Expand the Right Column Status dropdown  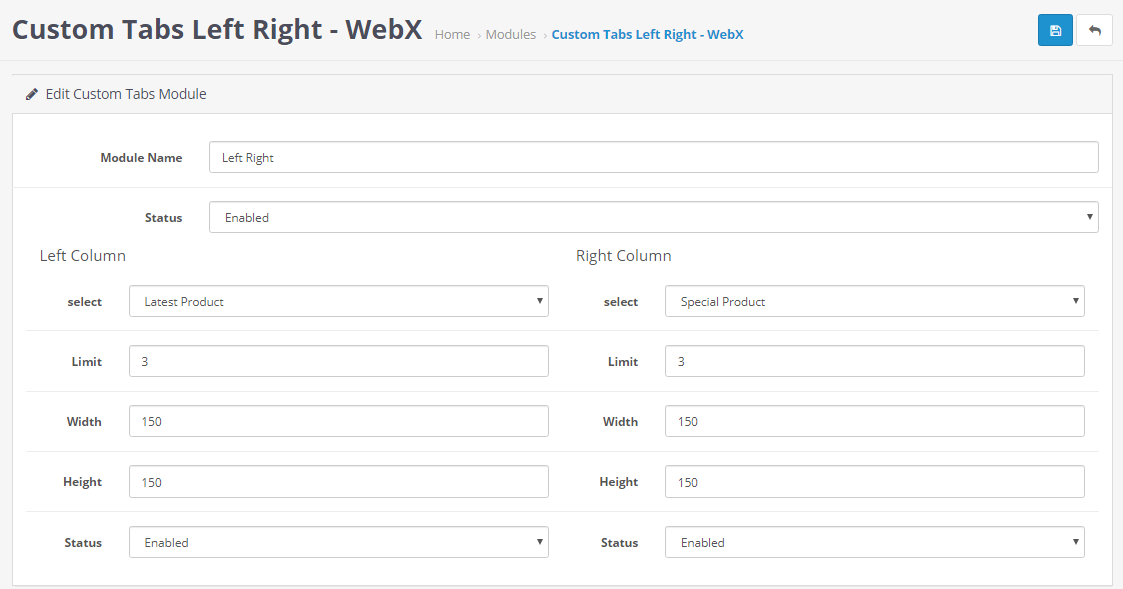[x=874, y=542]
